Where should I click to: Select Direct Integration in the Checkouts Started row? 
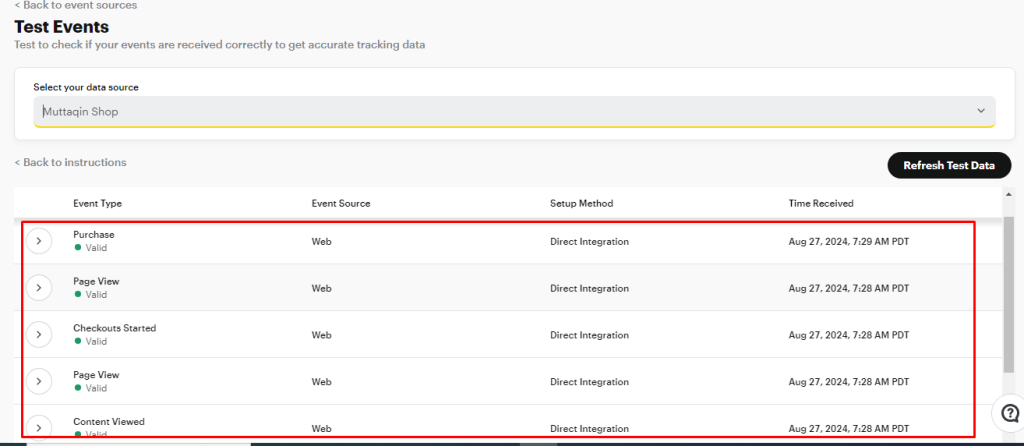589,335
